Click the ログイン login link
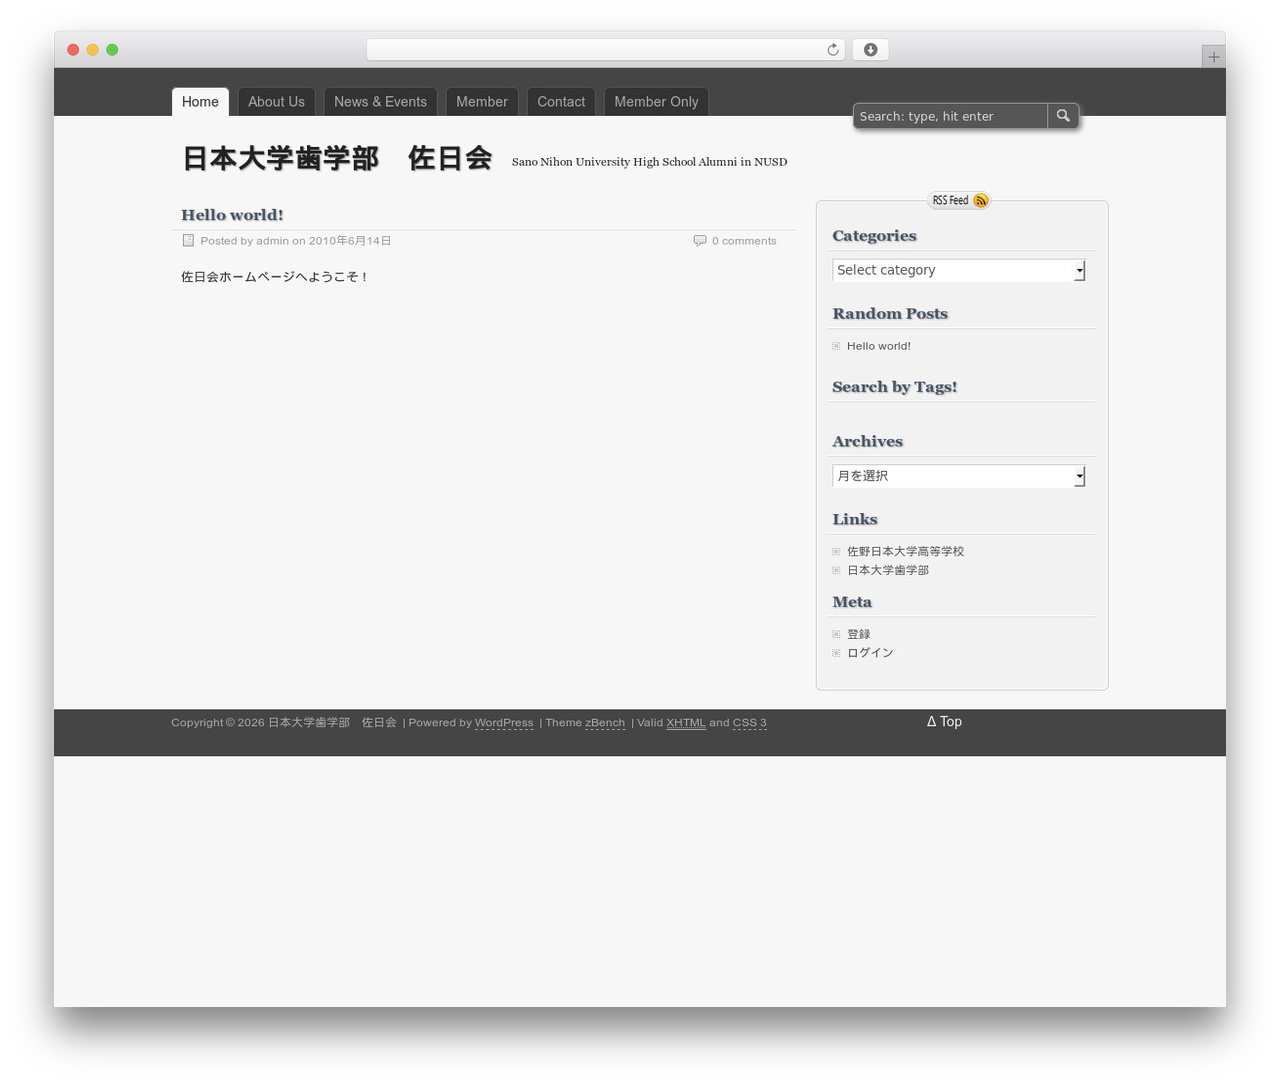The image size is (1280, 1084). tap(870, 653)
